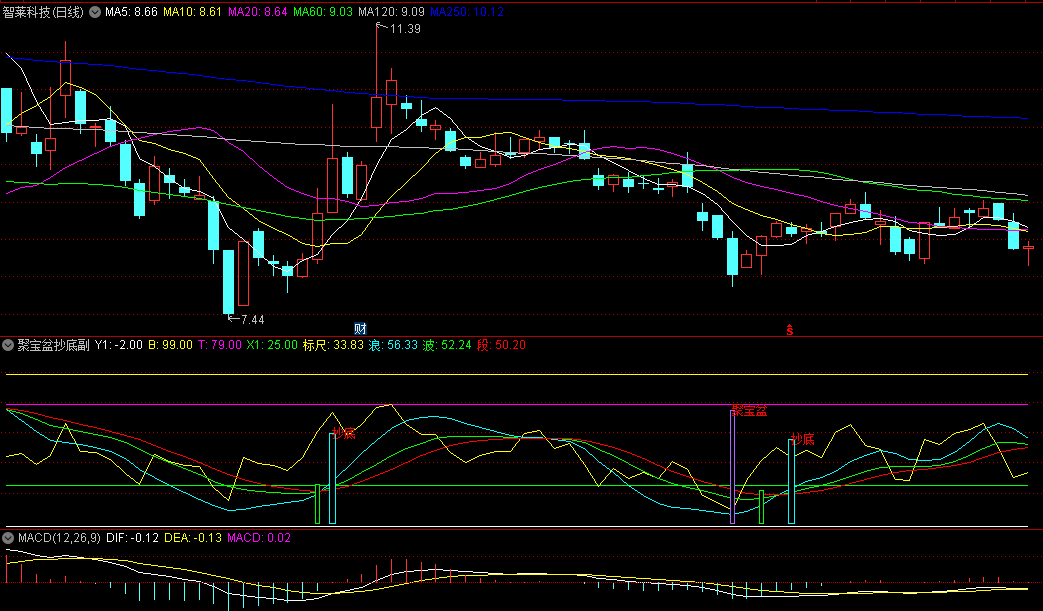
Task: Open the main chart indicator dropdown arrow
Action: pyautogui.click(x=95, y=12)
